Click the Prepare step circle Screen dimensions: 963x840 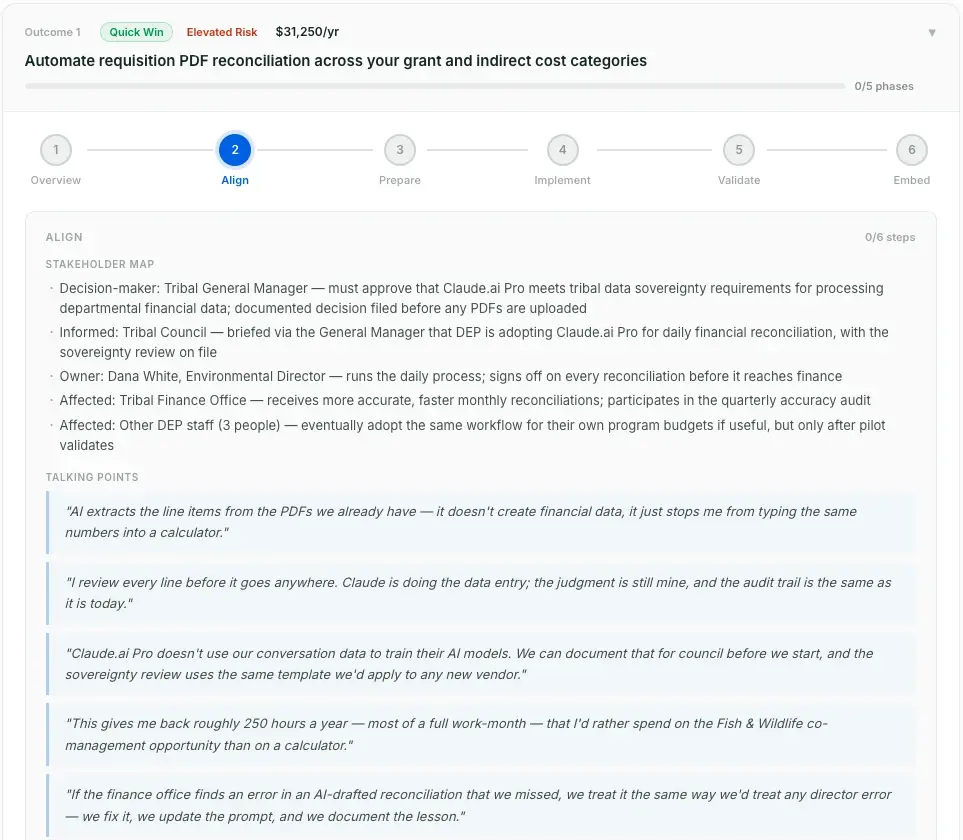tap(399, 149)
